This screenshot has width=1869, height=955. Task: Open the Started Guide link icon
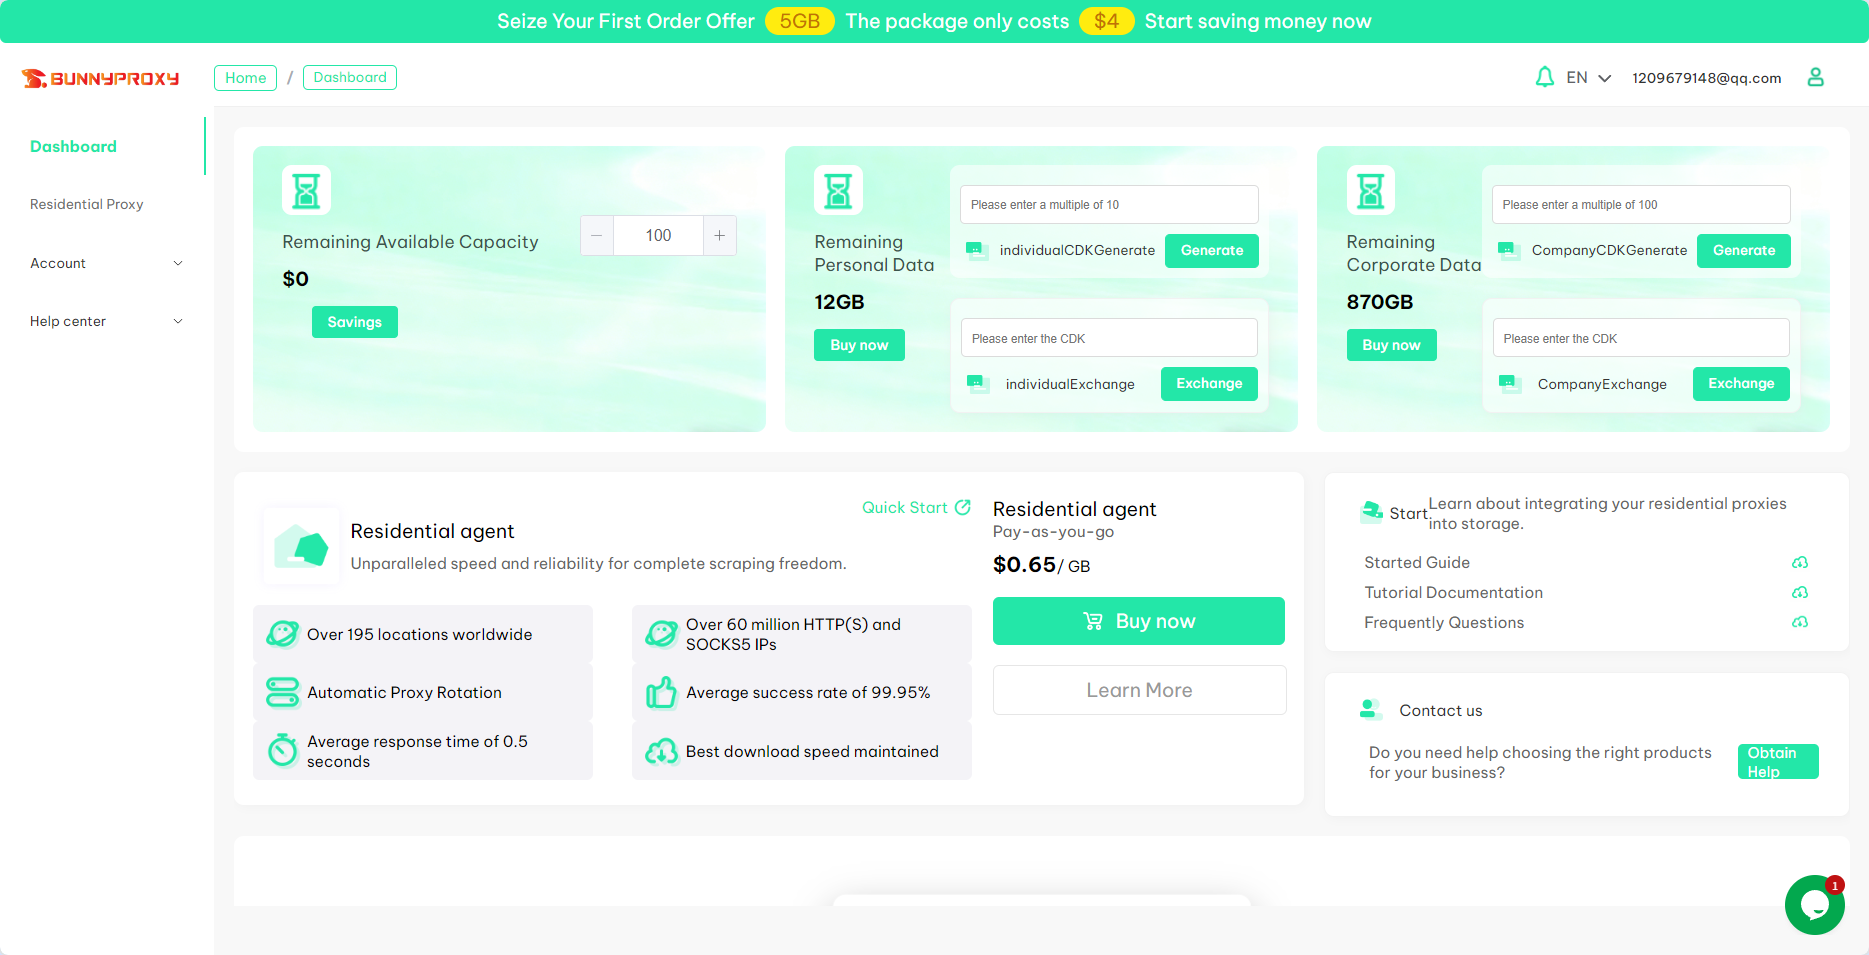point(1799,563)
